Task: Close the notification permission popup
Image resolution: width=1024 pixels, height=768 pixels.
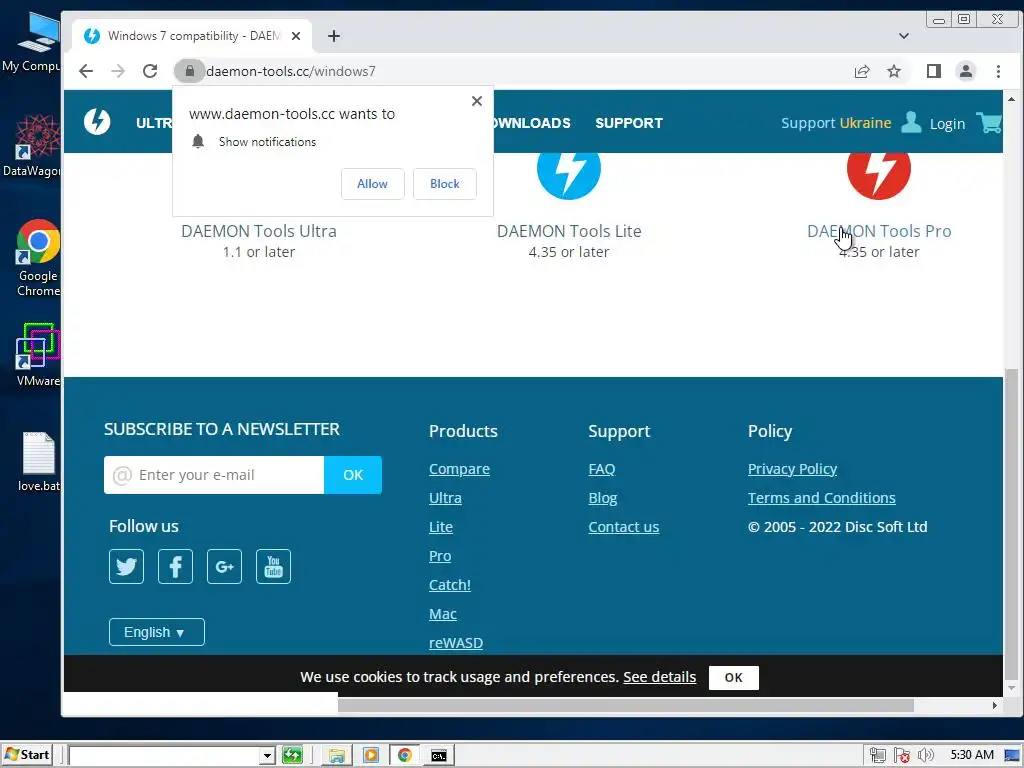Action: point(477,101)
